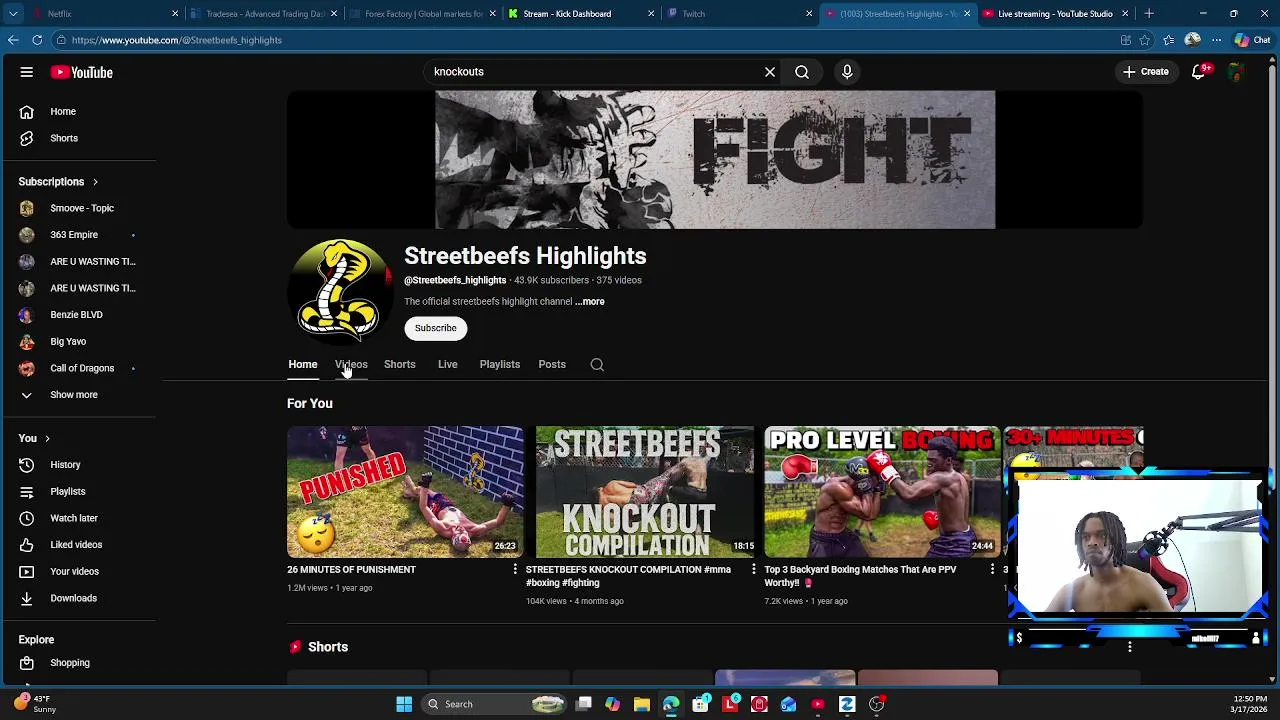Open the Copilot Chat button
Viewport: 1280px width, 720px height.
[x=1253, y=40]
